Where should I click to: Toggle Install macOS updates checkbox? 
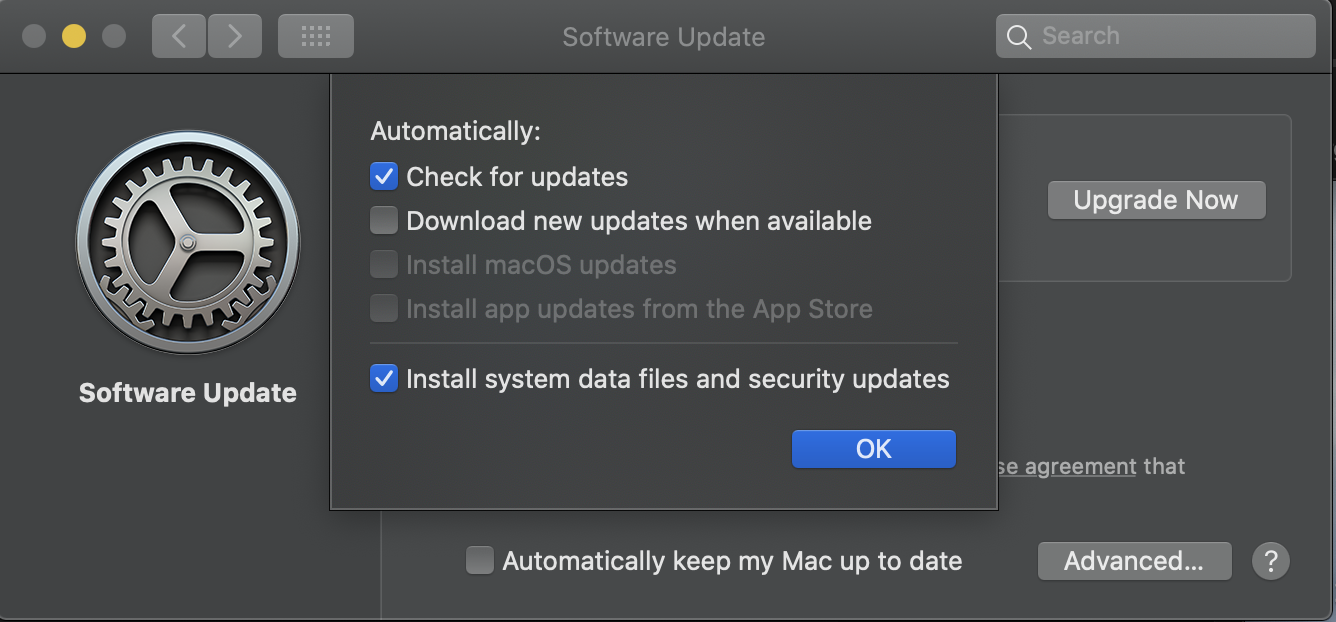384,265
